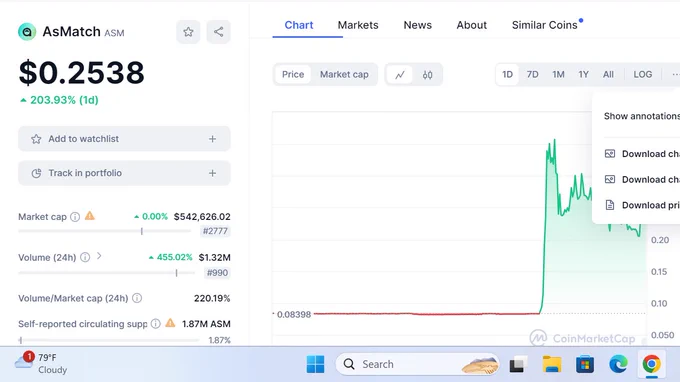Open the About tab

pyautogui.click(x=471, y=25)
